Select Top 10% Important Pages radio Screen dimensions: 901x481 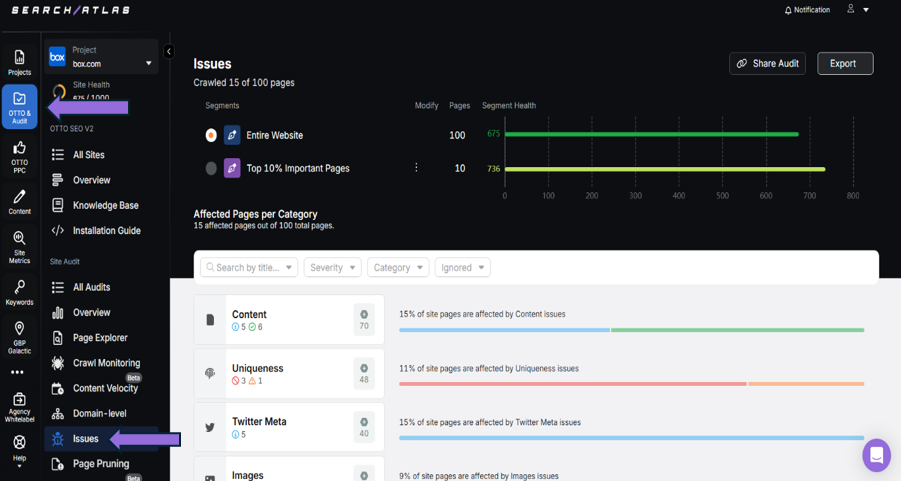[211, 168]
